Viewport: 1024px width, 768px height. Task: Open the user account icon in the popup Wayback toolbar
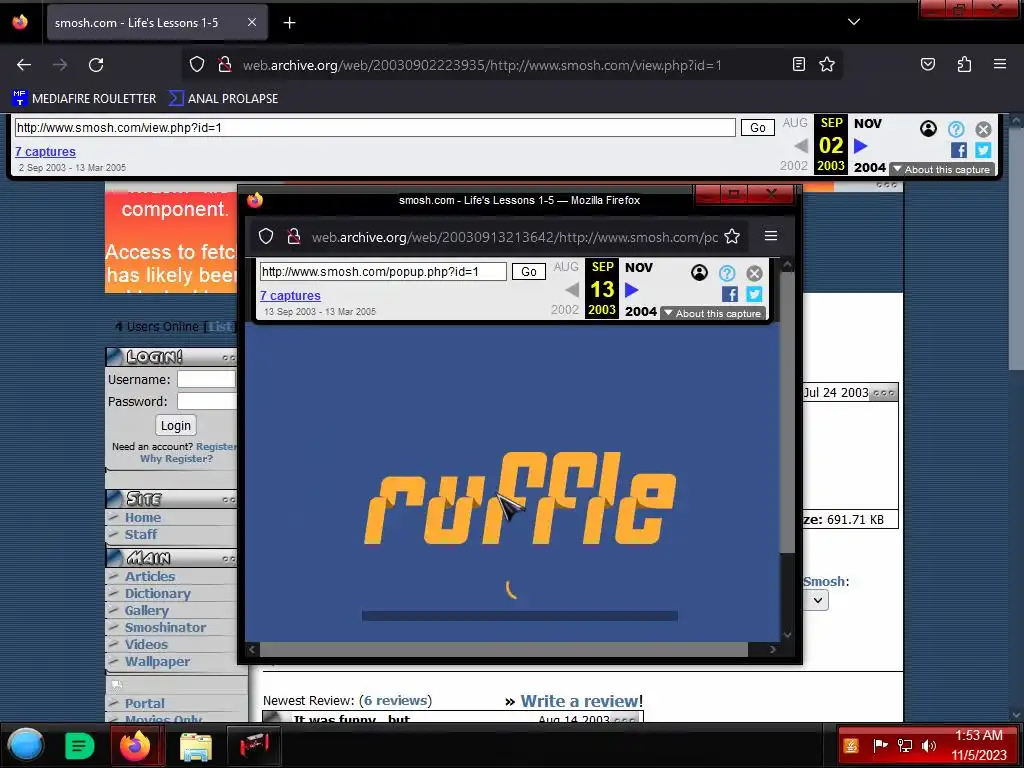(x=699, y=272)
